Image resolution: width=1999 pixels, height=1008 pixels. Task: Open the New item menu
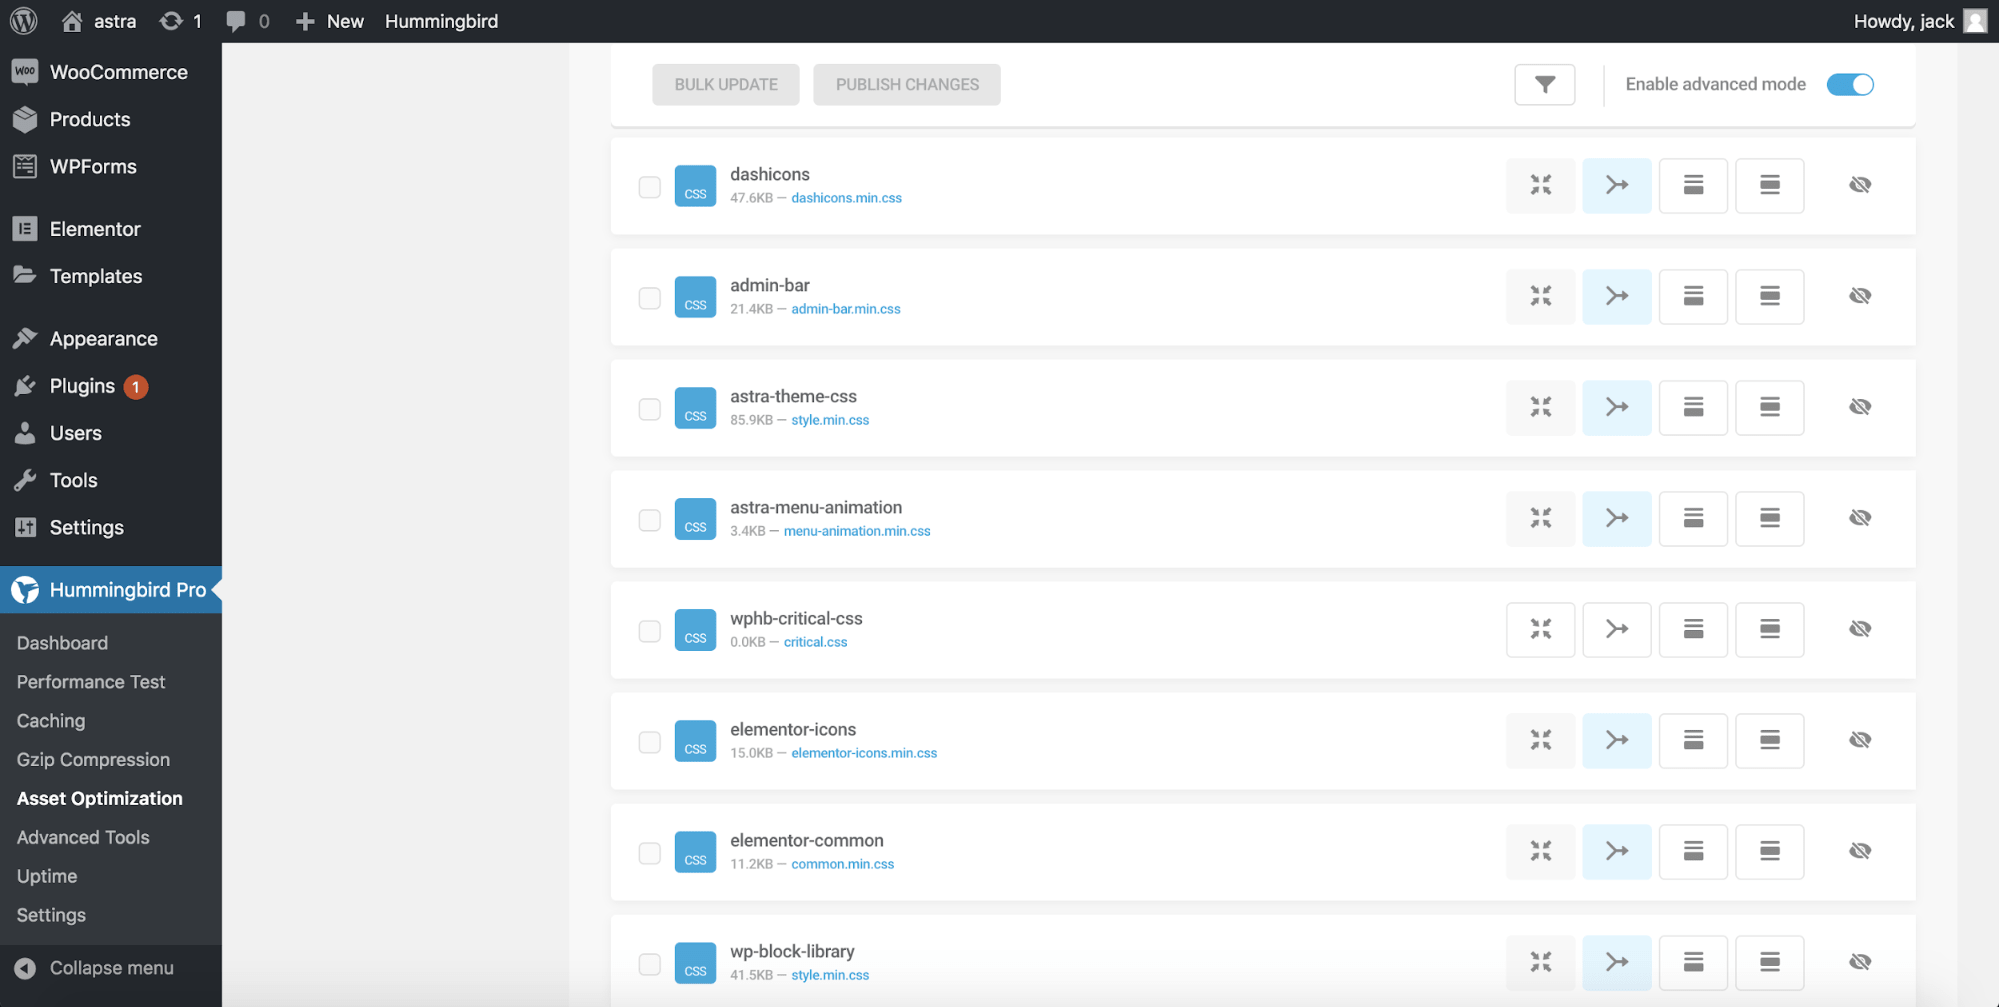pyautogui.click(x=329, y=20)
